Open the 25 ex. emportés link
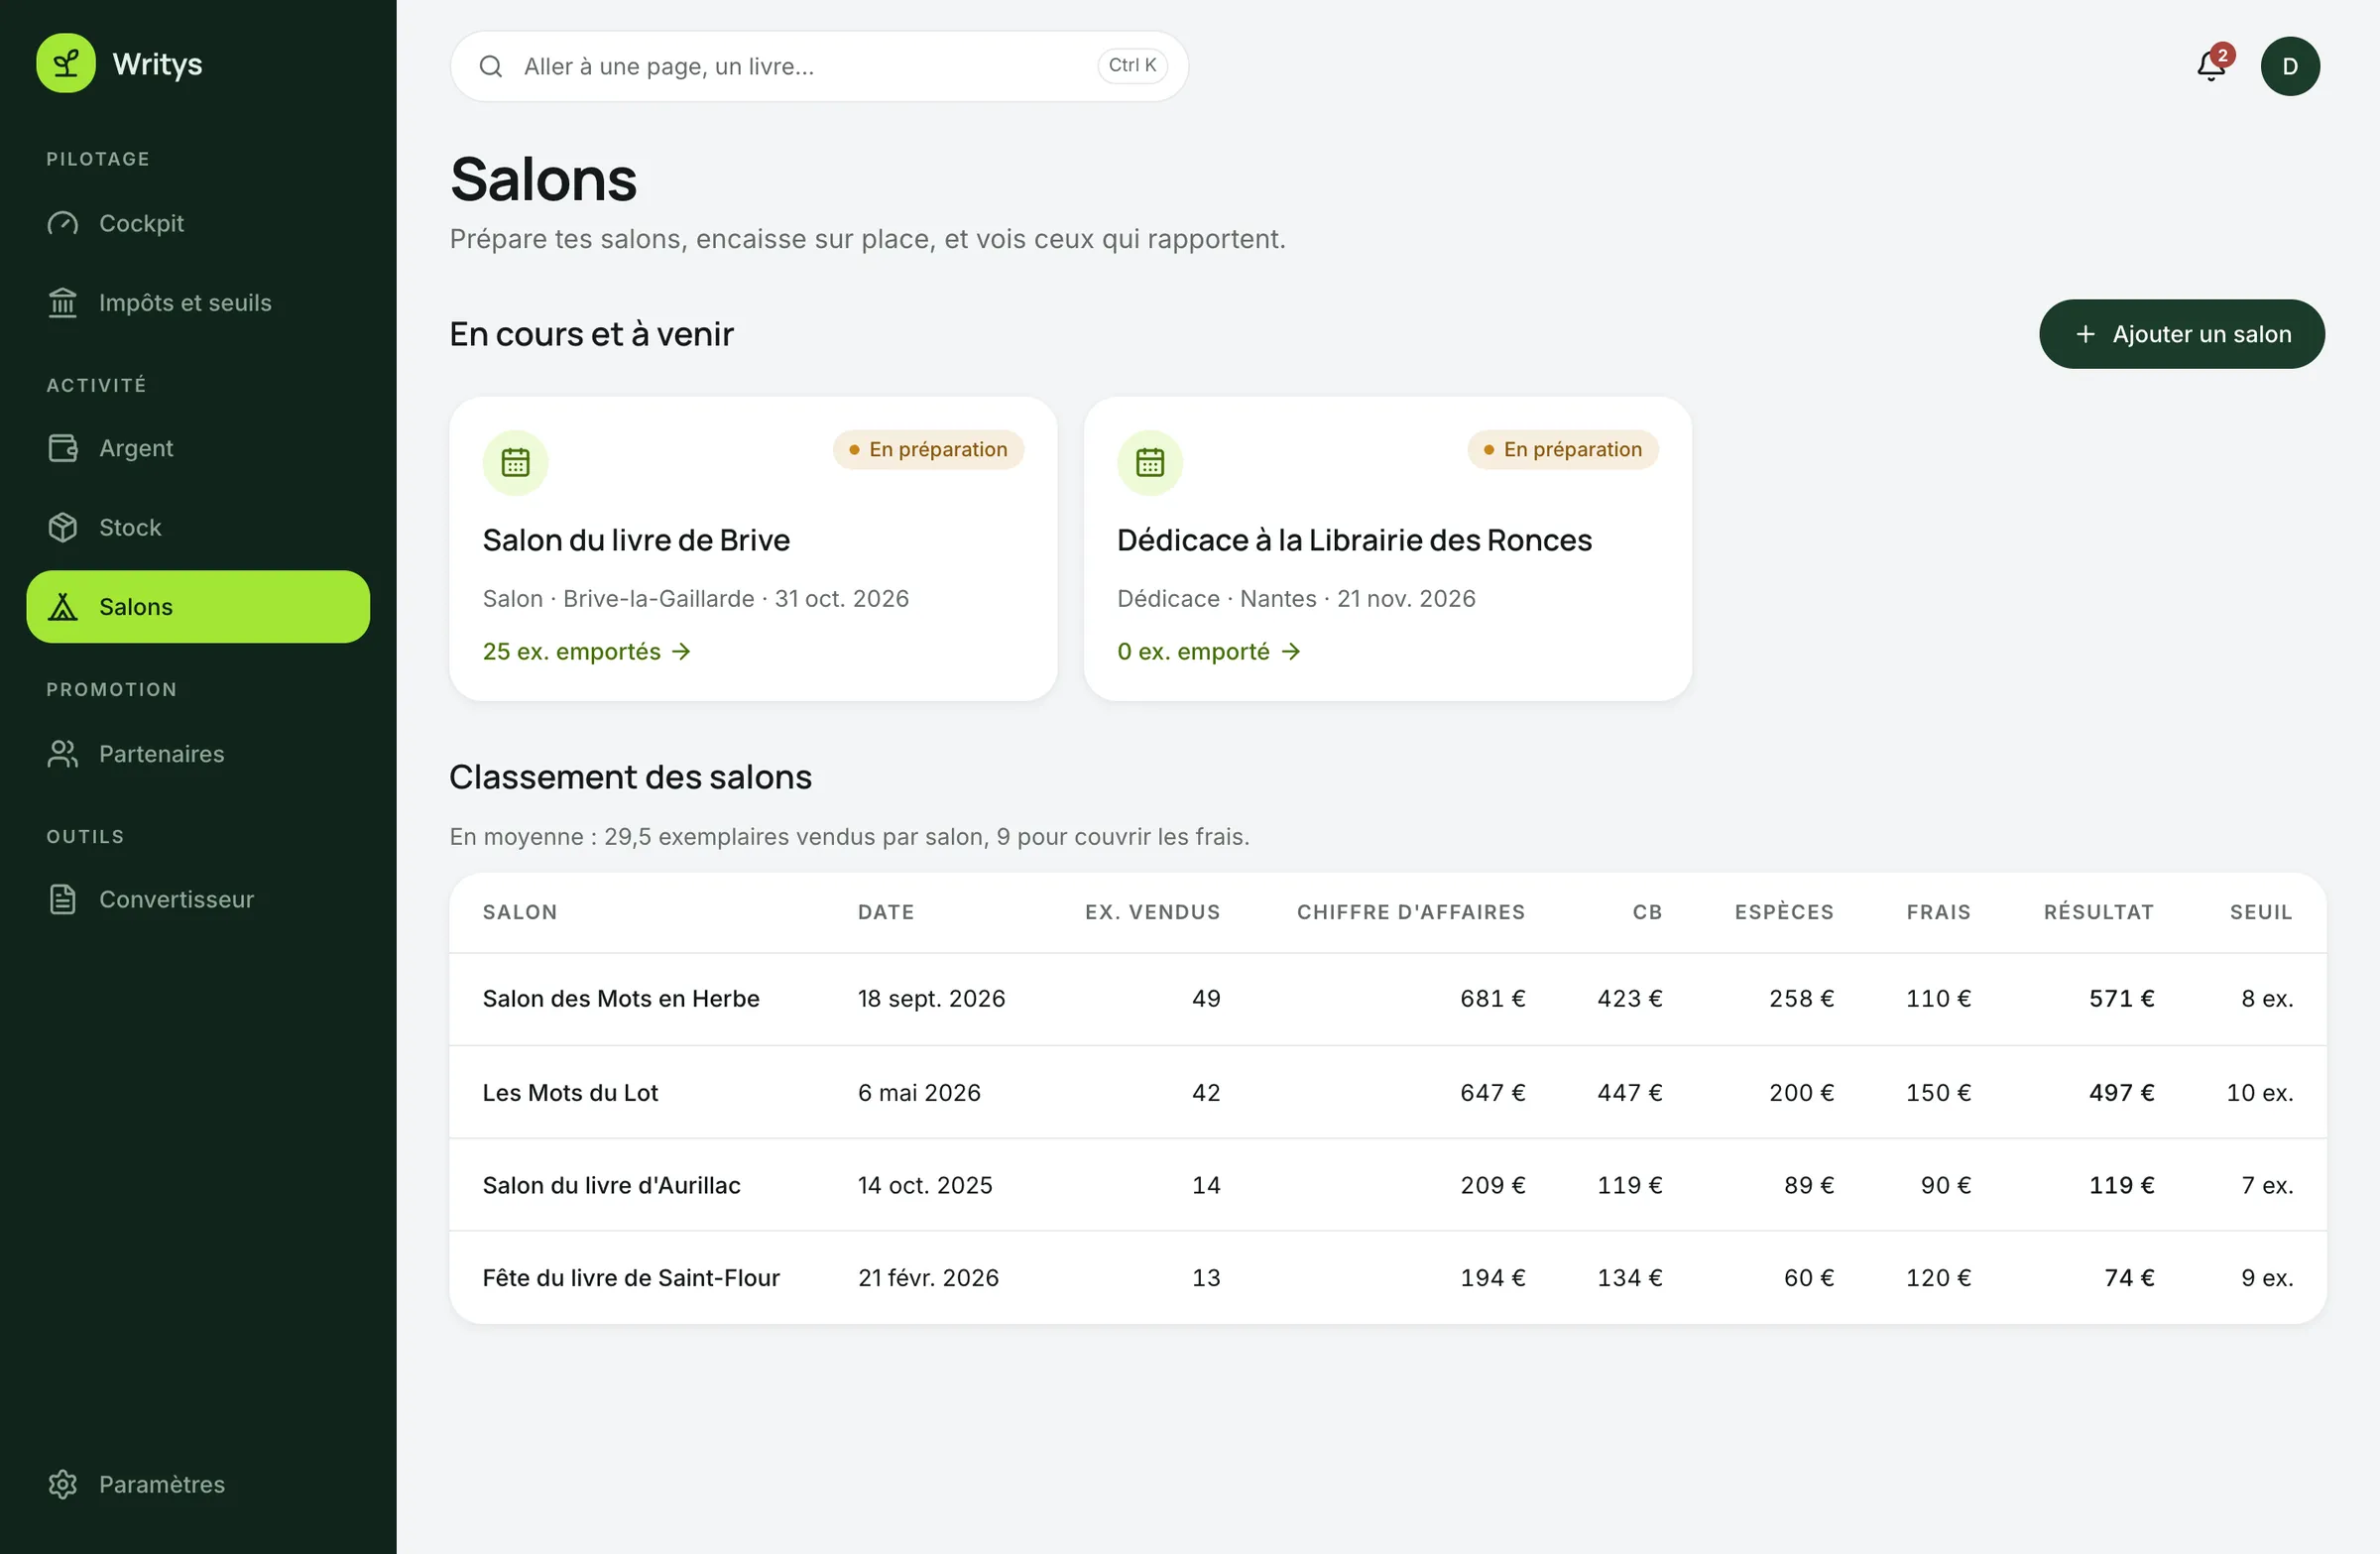Image resolution: width=2380 pixels, height=1554 pixels. tap(586, 651)
